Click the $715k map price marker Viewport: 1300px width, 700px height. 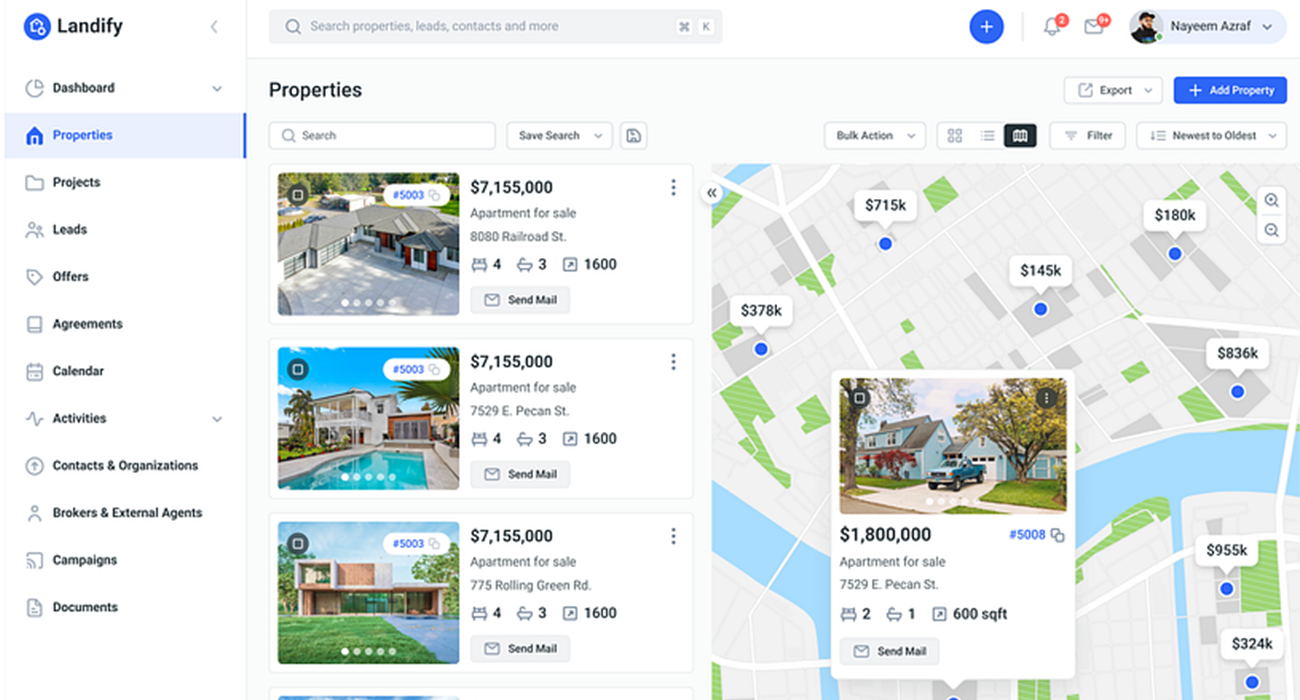885,206
